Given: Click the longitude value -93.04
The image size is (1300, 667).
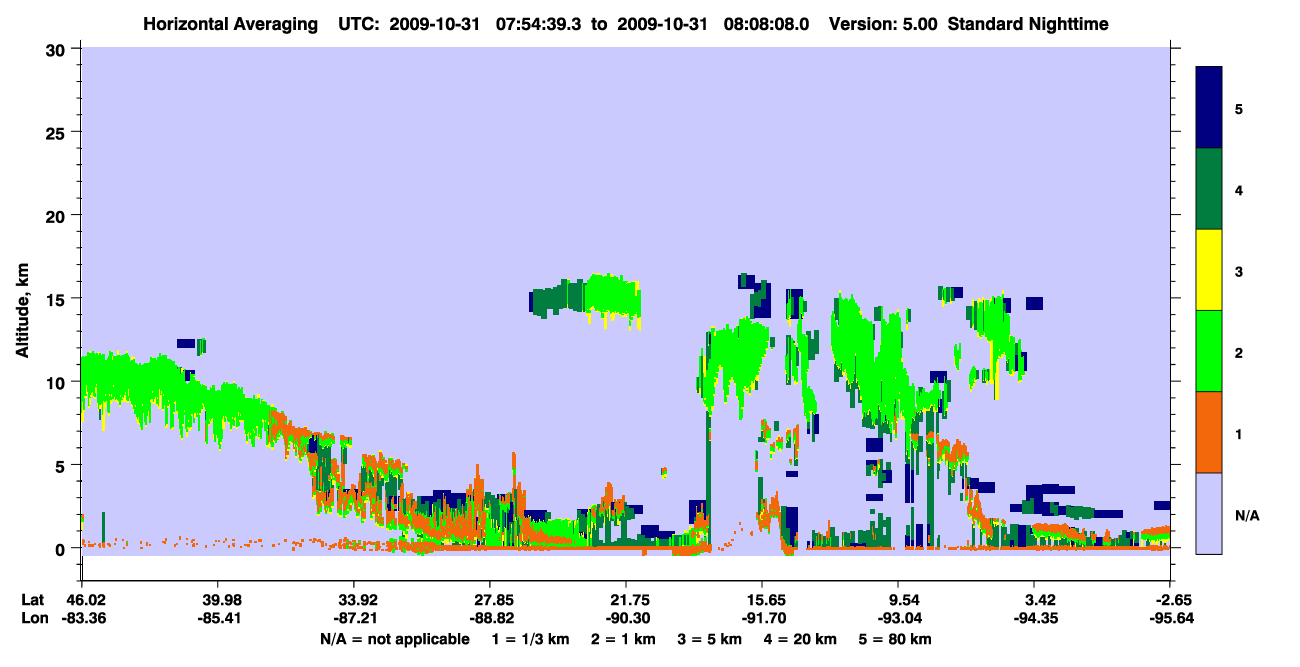Looking at the screenshot, I should [x=898, y=619].
